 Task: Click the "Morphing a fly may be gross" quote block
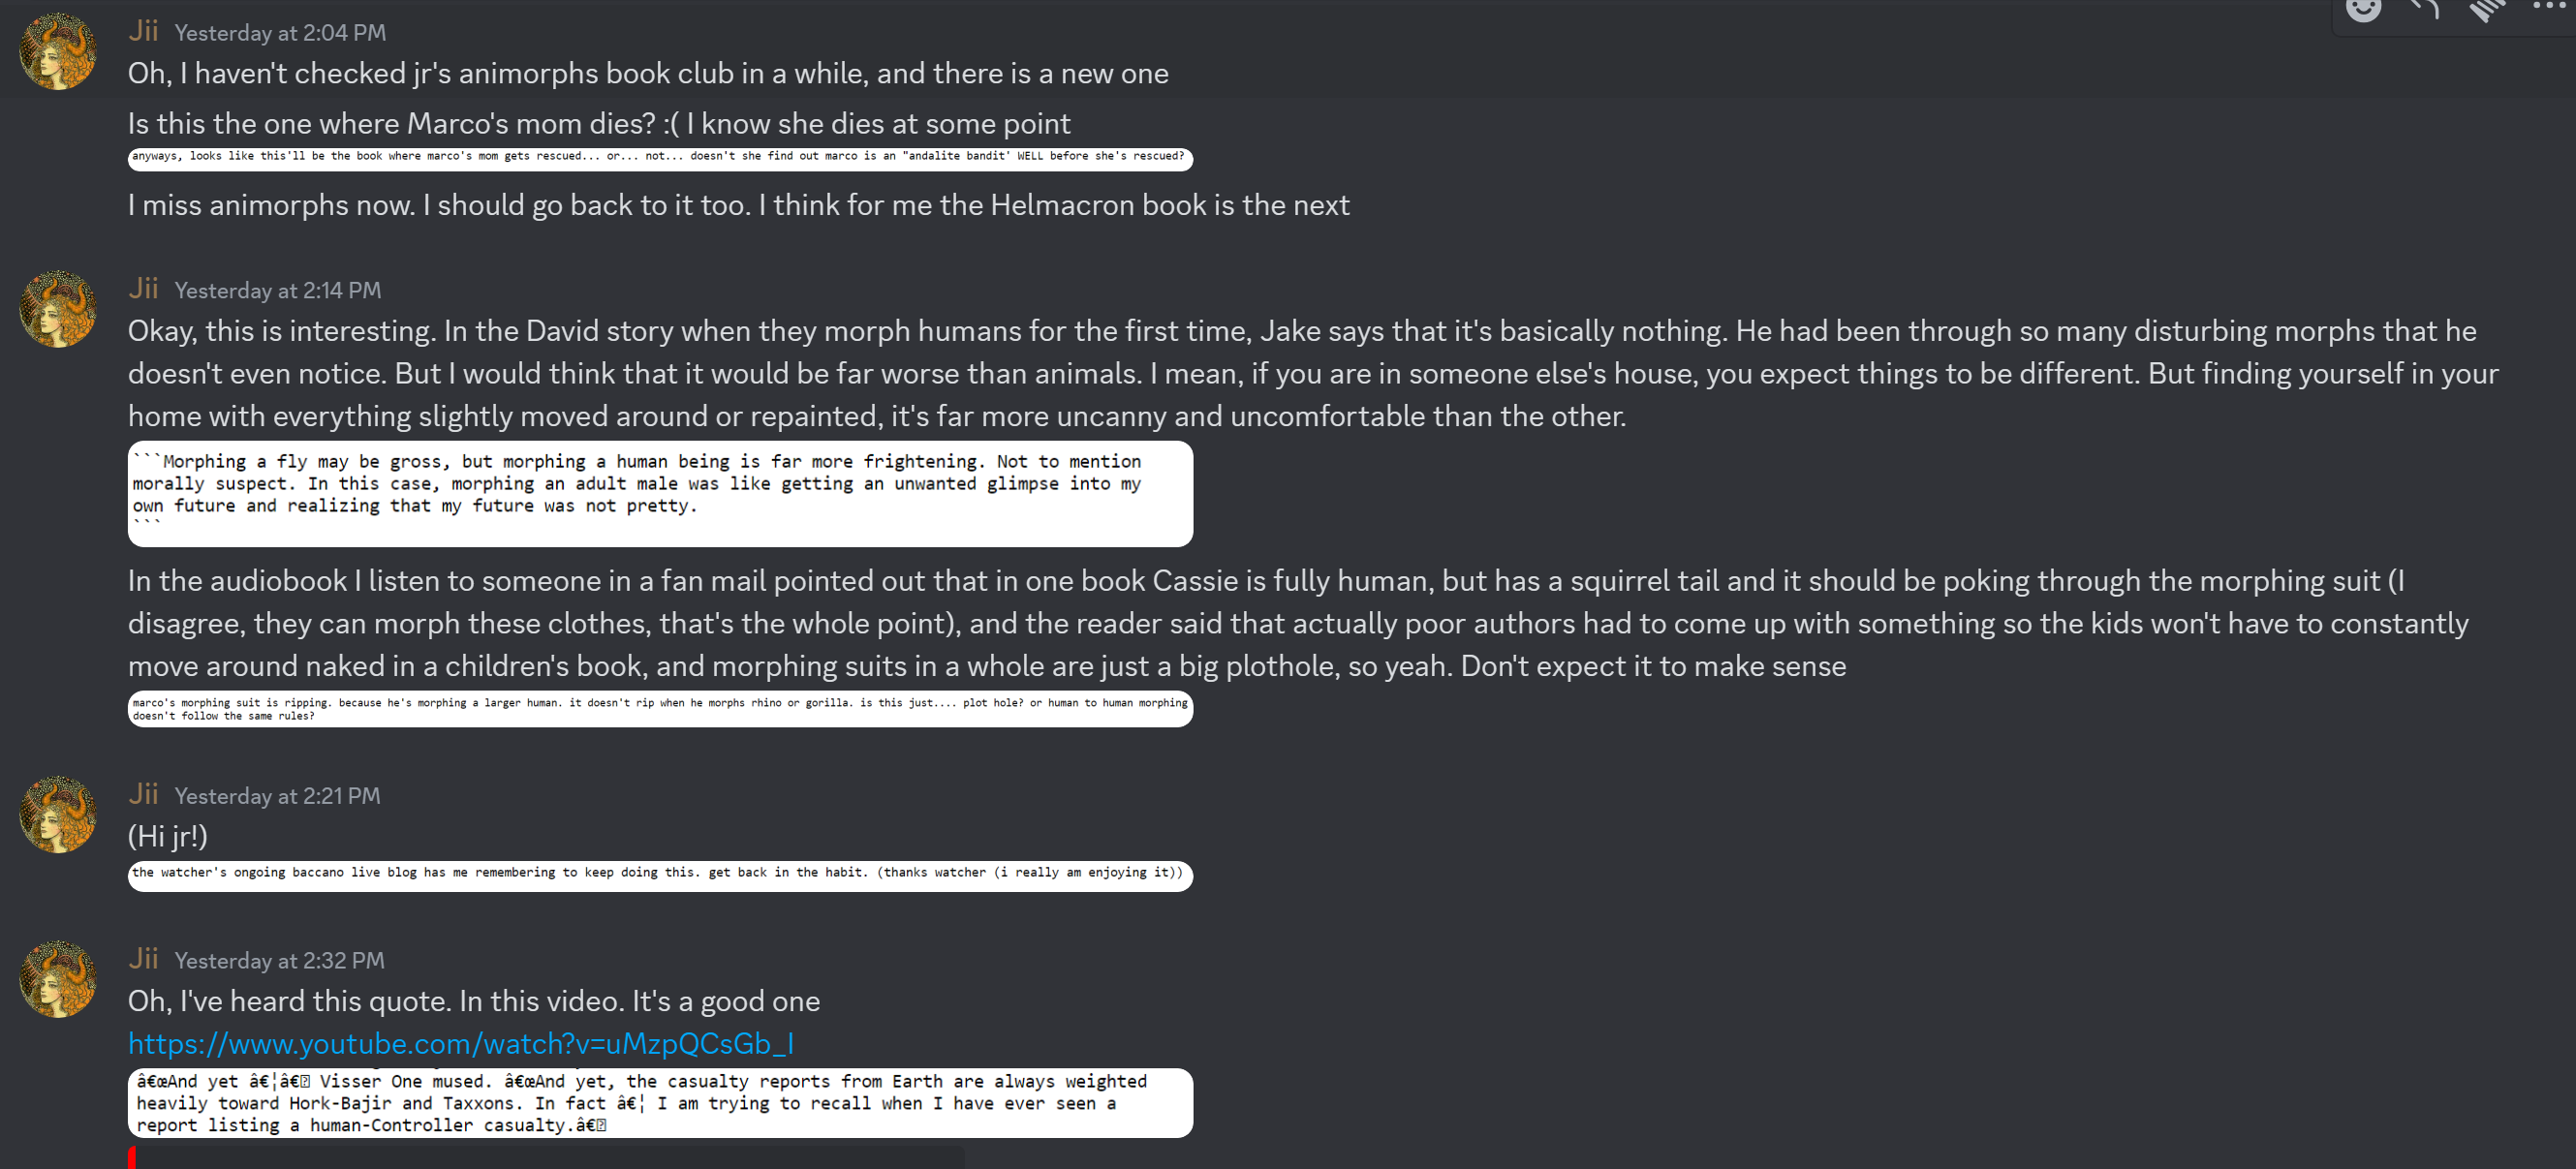pyautogui.click(x=660, y=494)
